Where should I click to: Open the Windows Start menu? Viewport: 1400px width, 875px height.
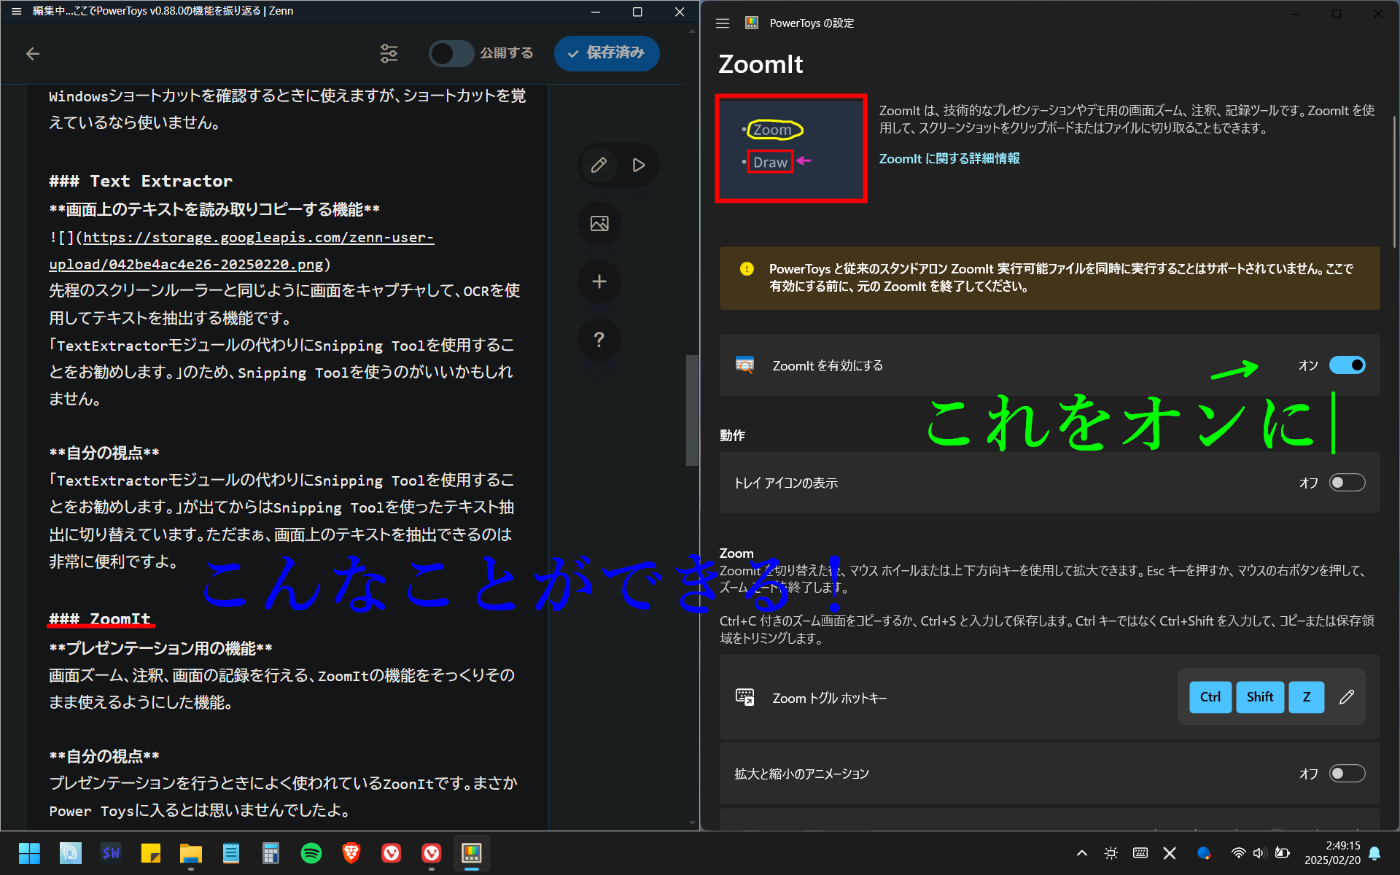coord(30,853)
